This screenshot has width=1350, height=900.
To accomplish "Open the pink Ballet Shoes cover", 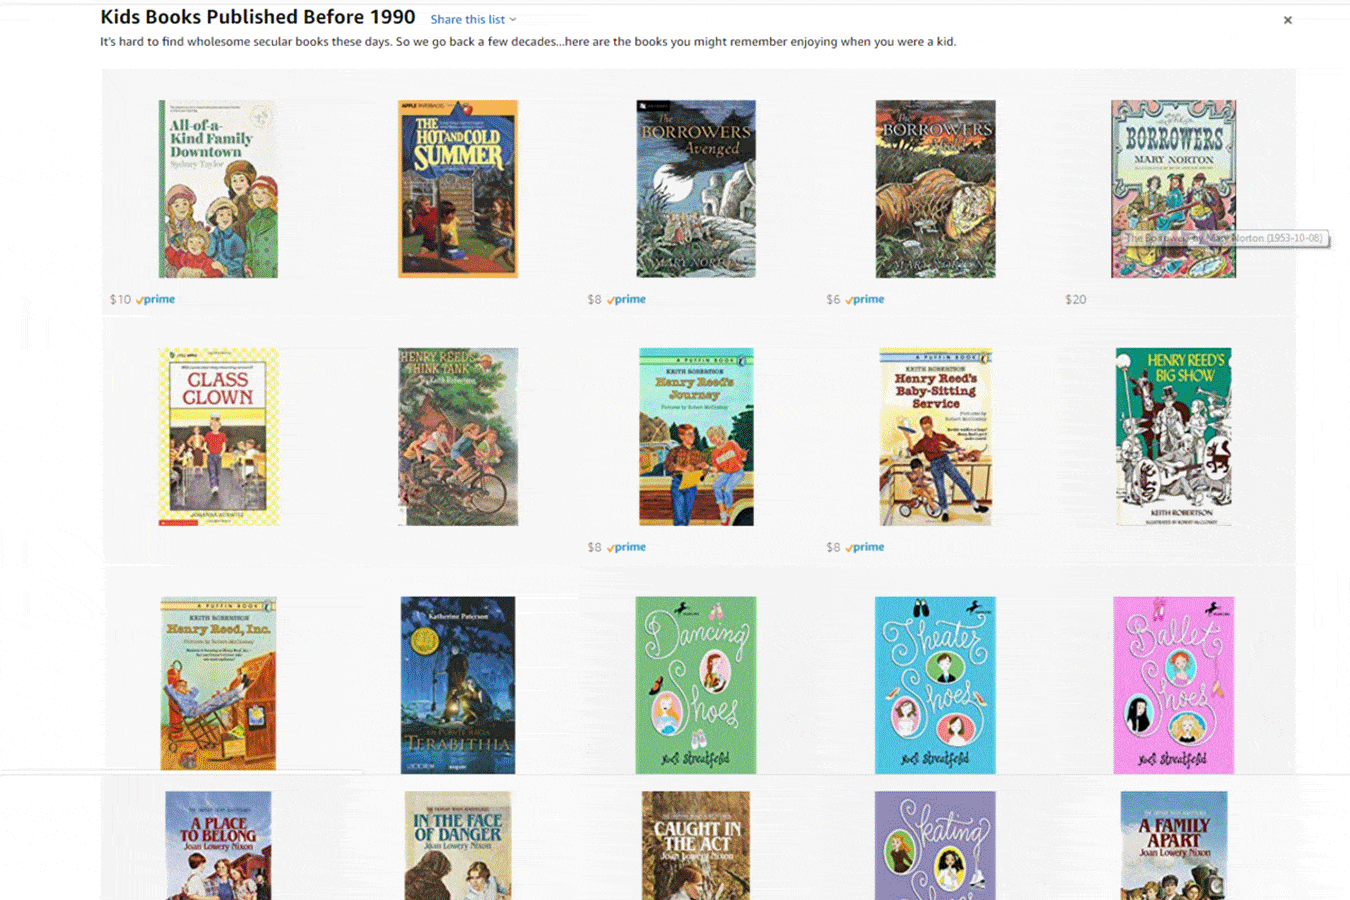I will click(x=1173, y=685).
